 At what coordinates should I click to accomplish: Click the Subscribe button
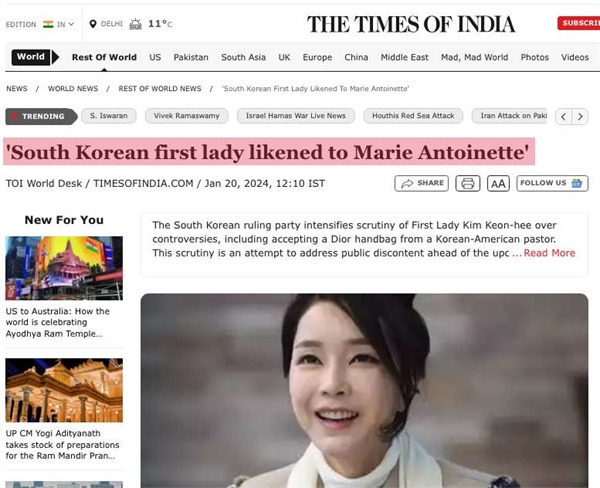(x=579, y=23)
